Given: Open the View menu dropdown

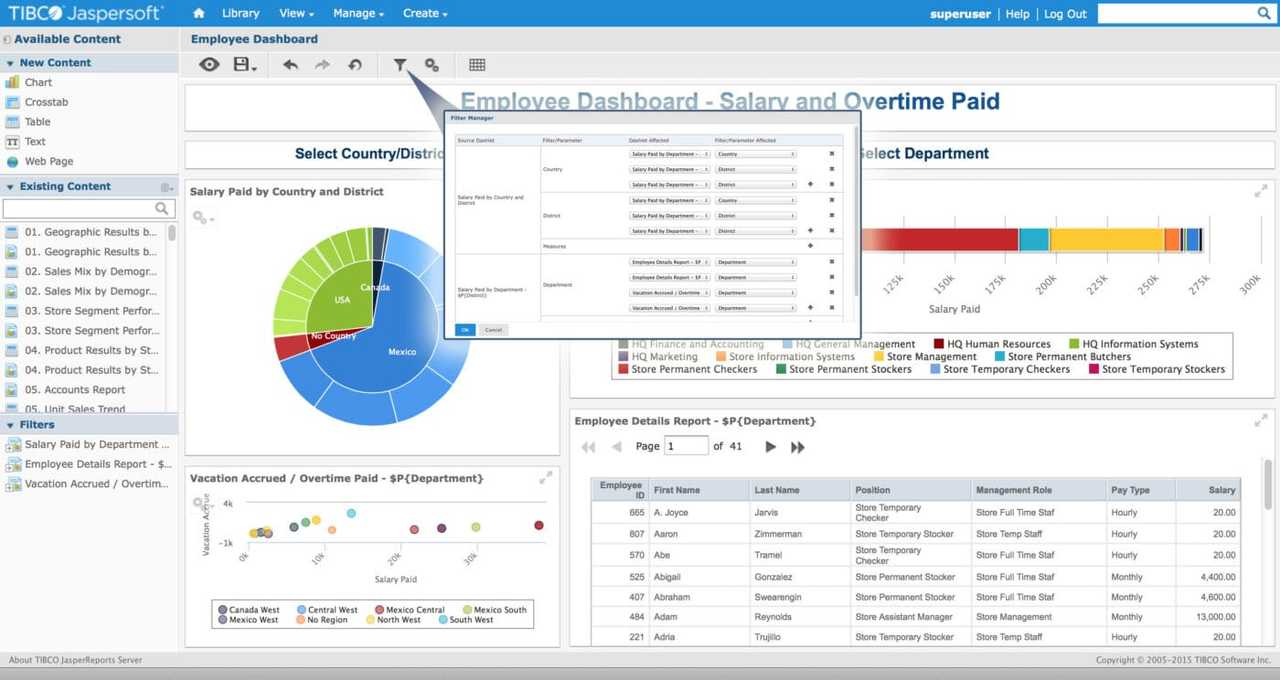Looking at the screenshot, I should click(296, 13).
